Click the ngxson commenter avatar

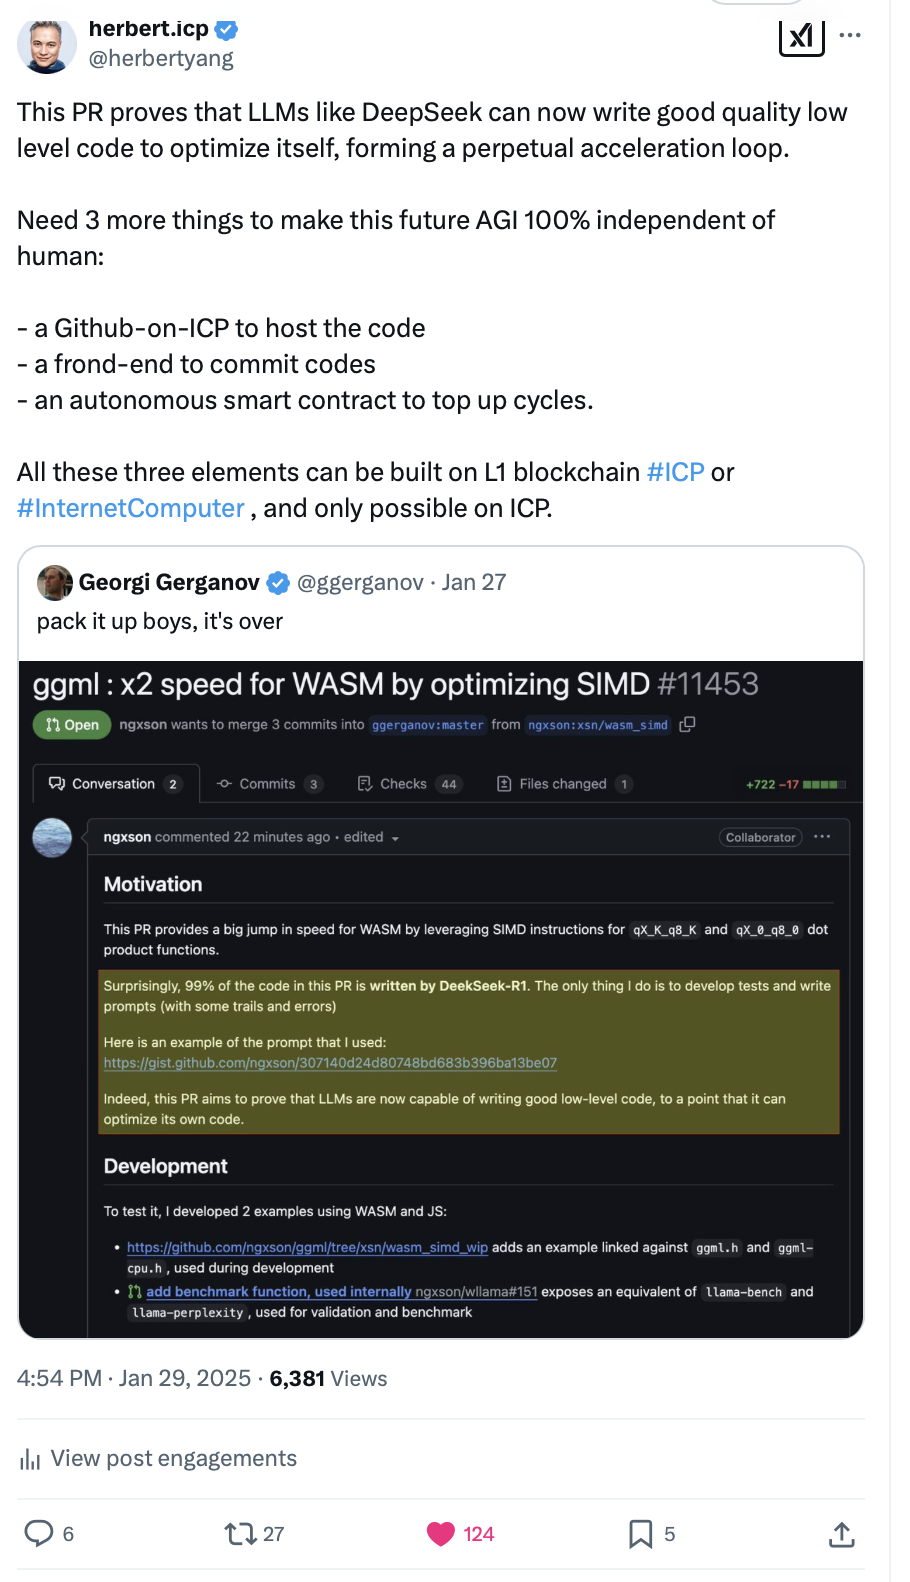[x=52, y=837]
